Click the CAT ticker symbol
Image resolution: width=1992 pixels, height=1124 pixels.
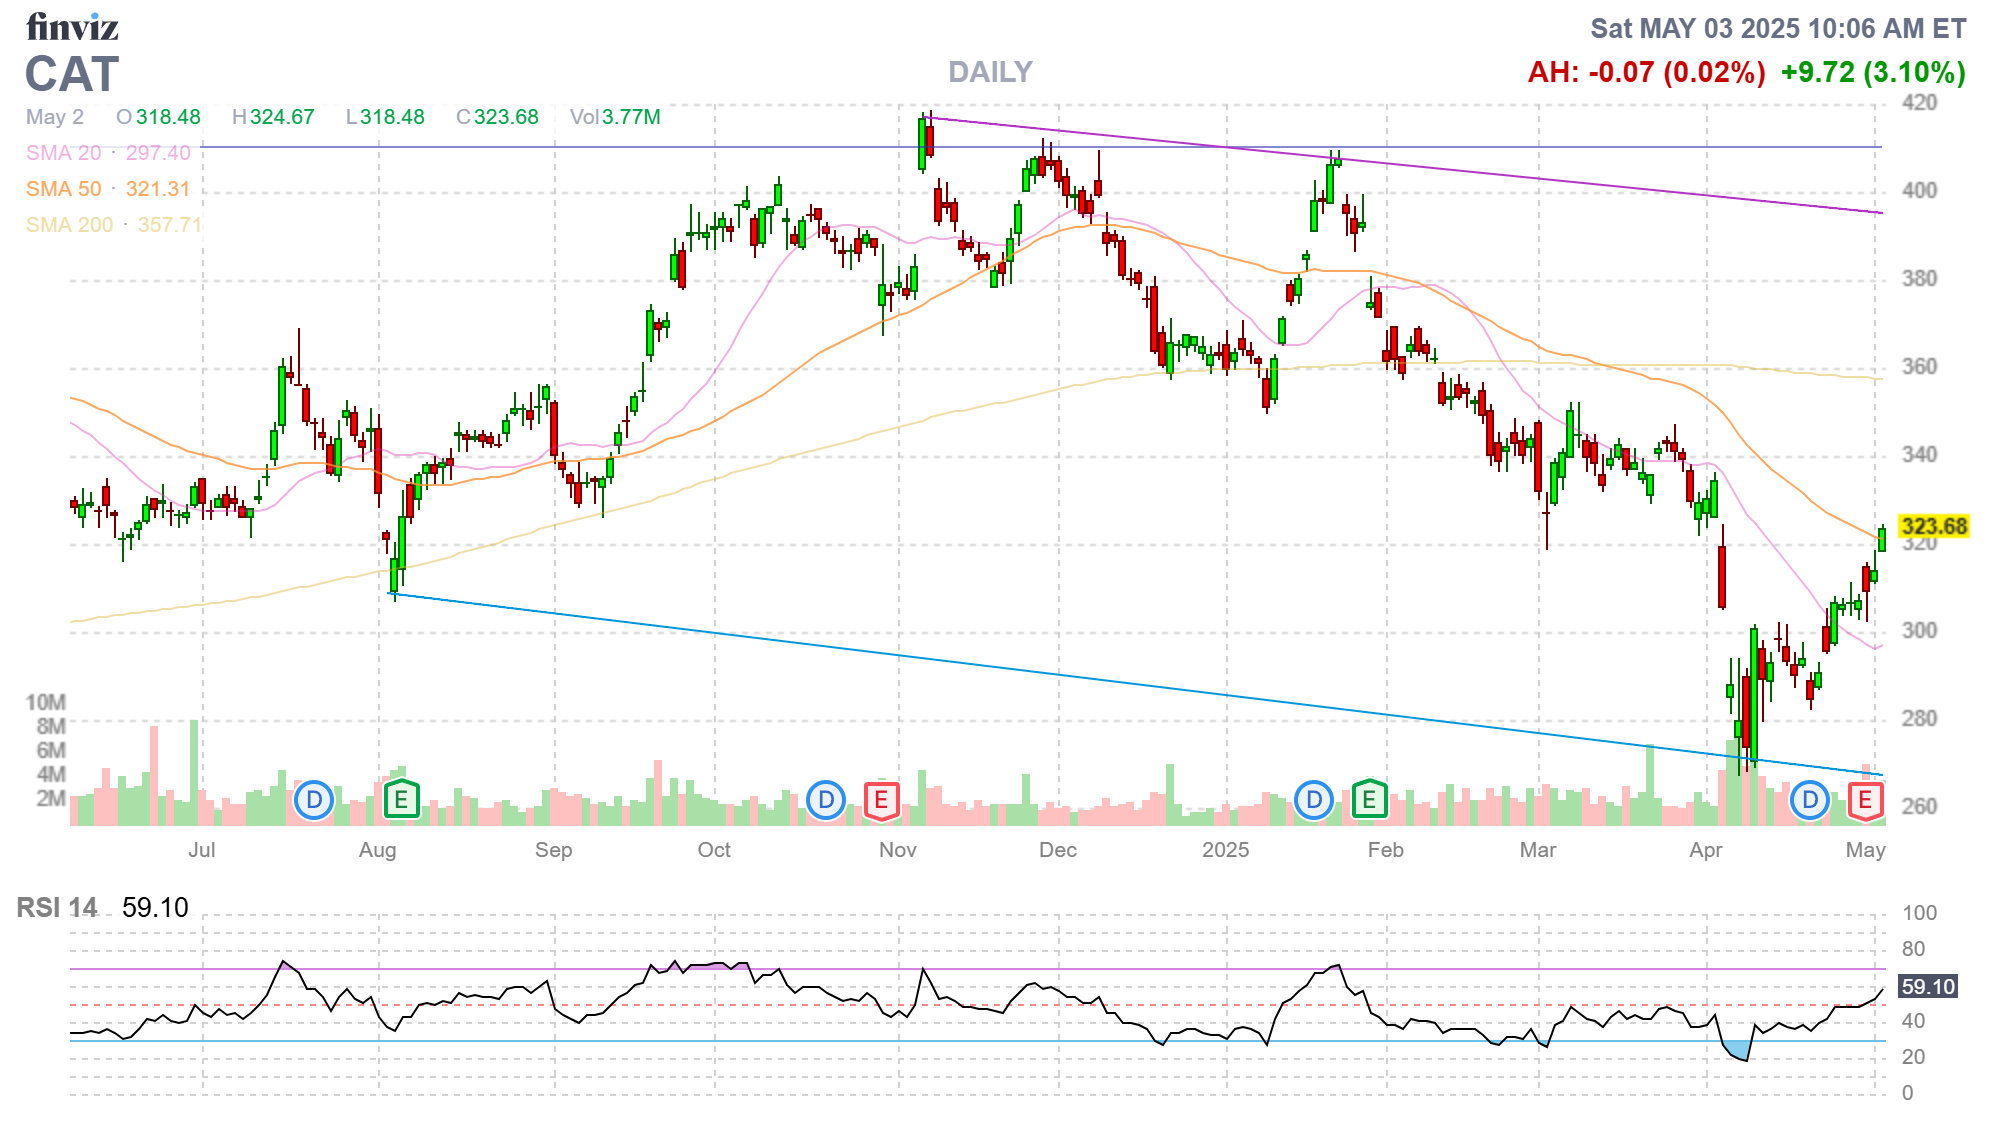coord(72,75)
